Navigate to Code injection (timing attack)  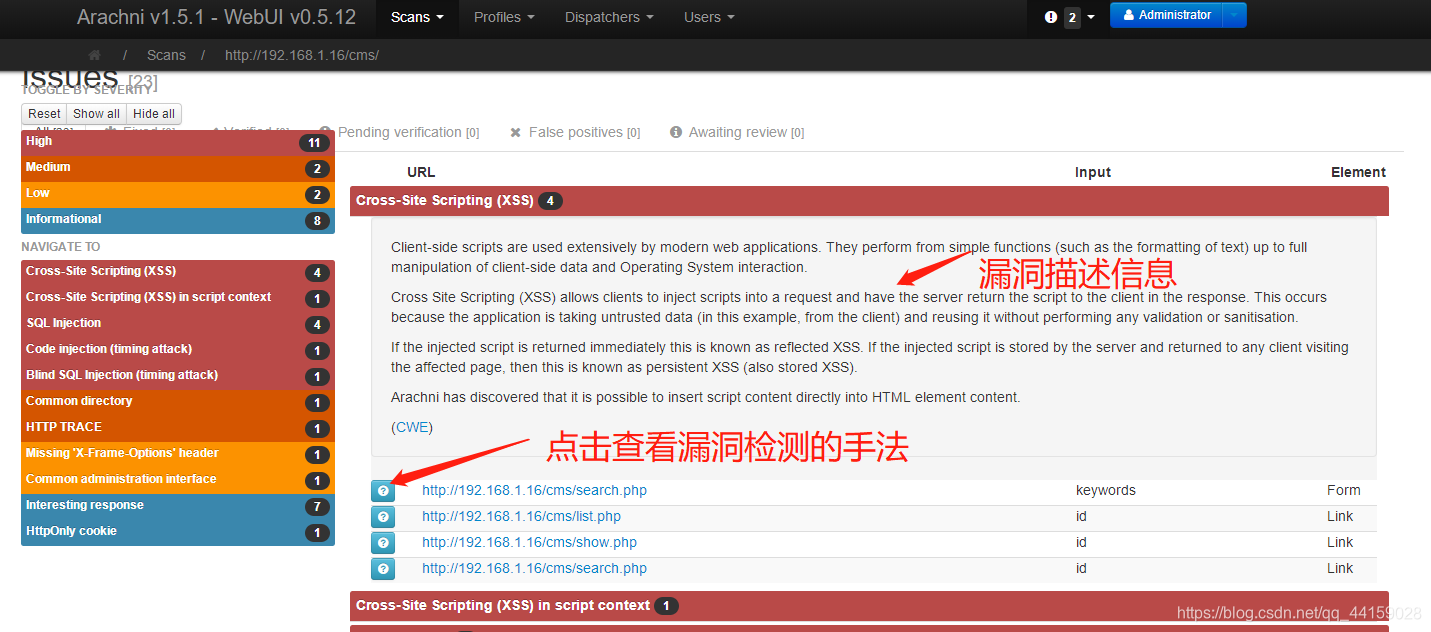point(178,350)
